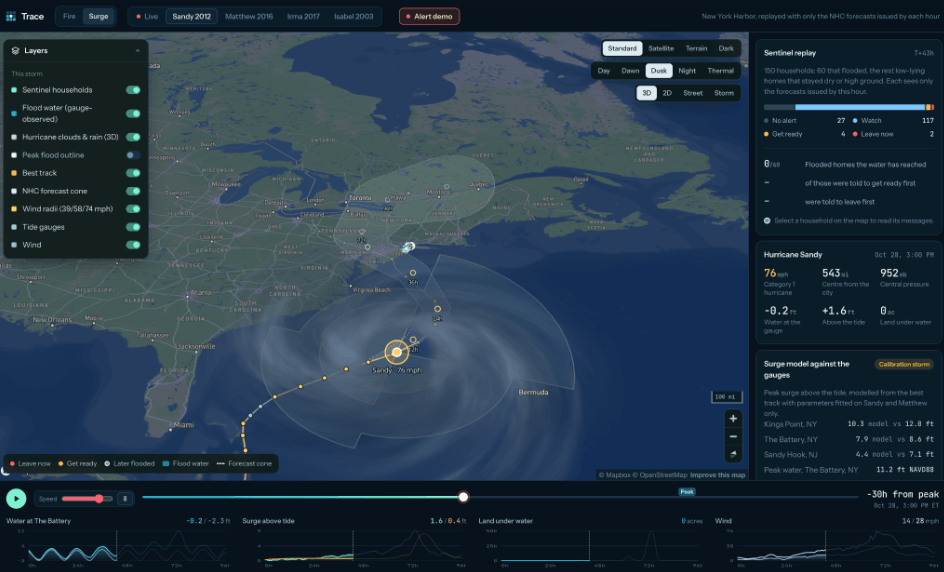The width and height of the screenshot is (944, 572).
Task: Toggle the Best track layer
Action: [133, 173]
